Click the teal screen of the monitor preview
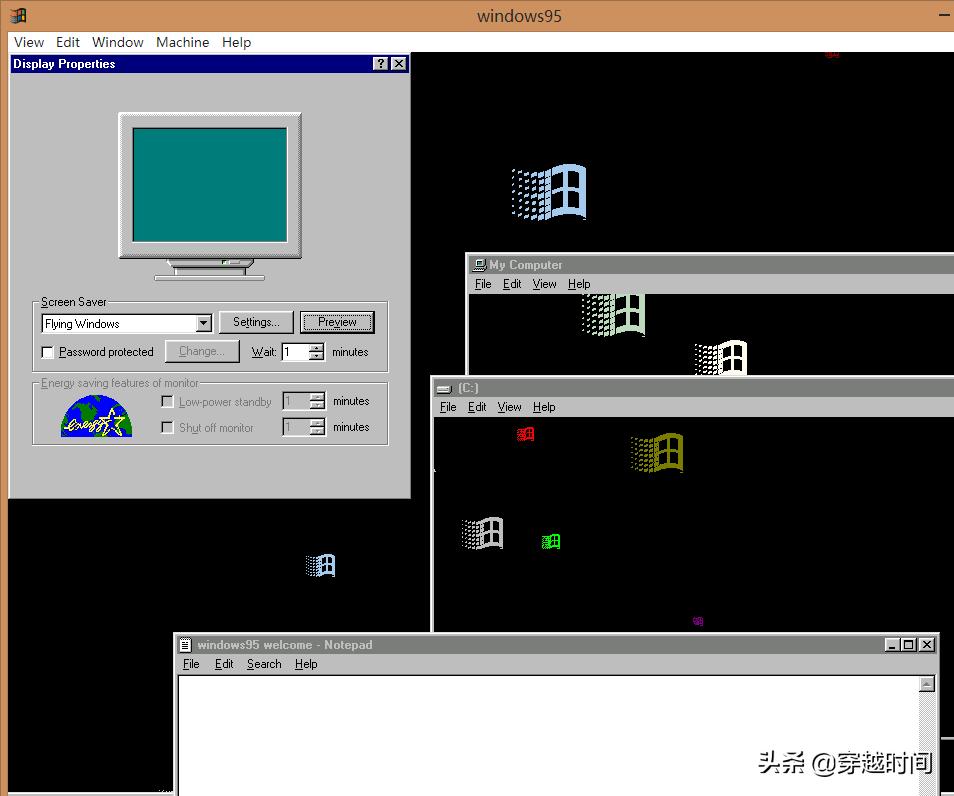The image size is (954, 796). (x=209, y=185)
